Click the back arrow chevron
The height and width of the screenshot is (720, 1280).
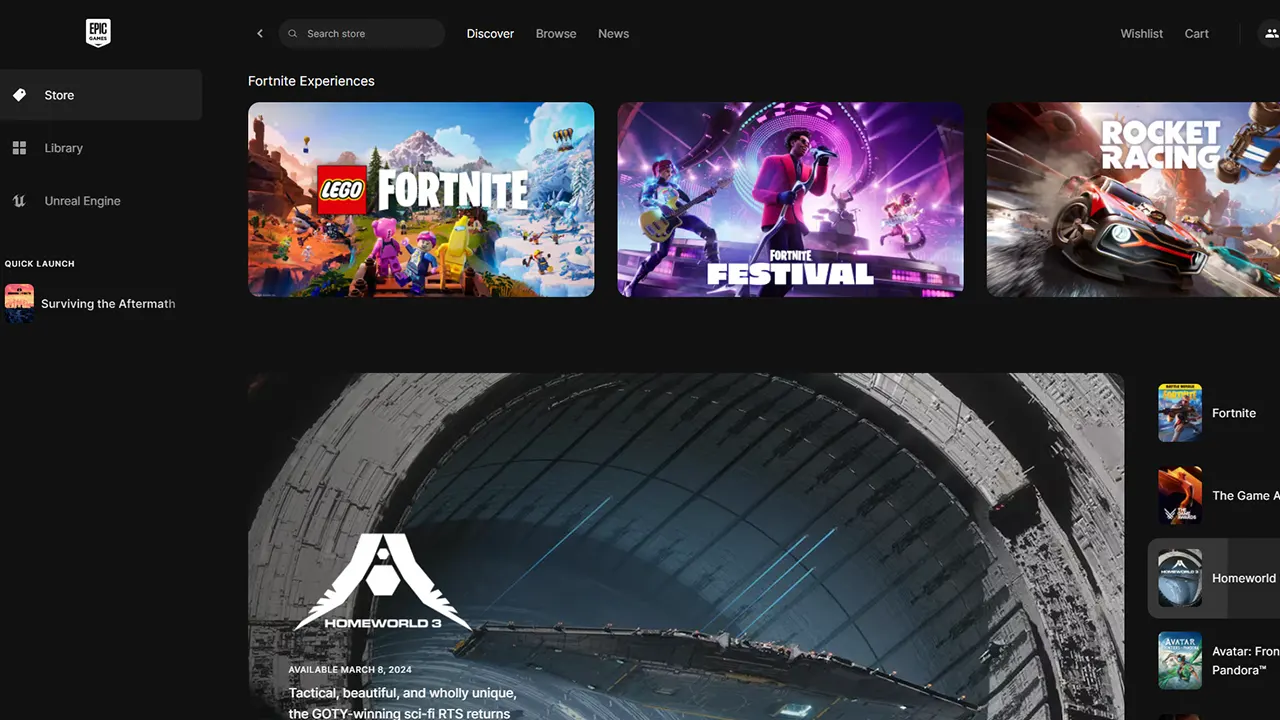coord(260,34)
